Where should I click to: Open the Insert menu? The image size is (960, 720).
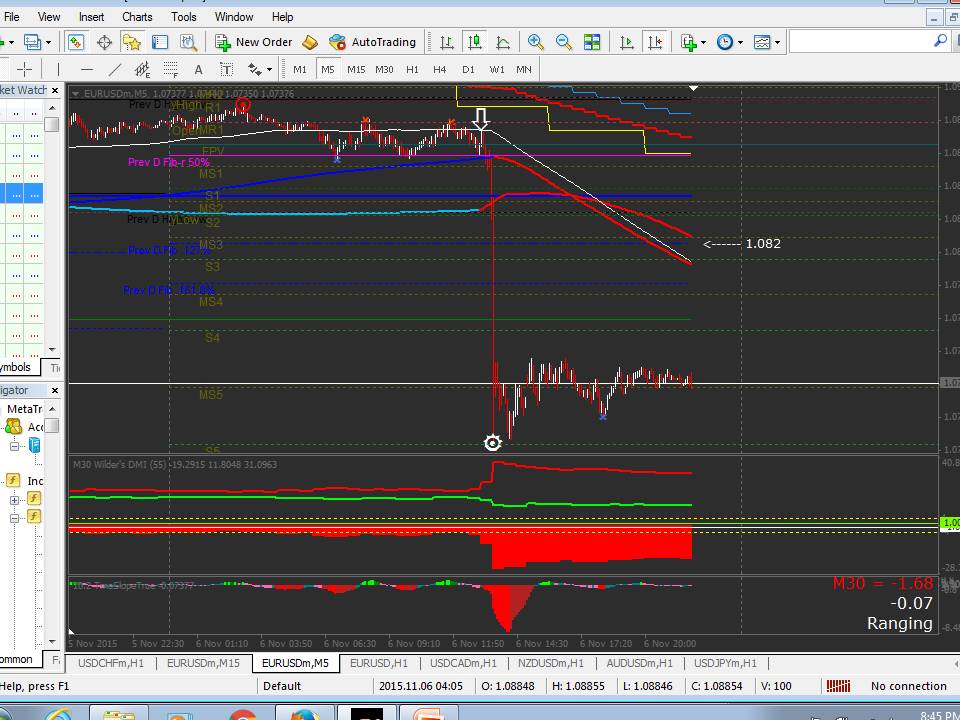(x=91, y=17)
